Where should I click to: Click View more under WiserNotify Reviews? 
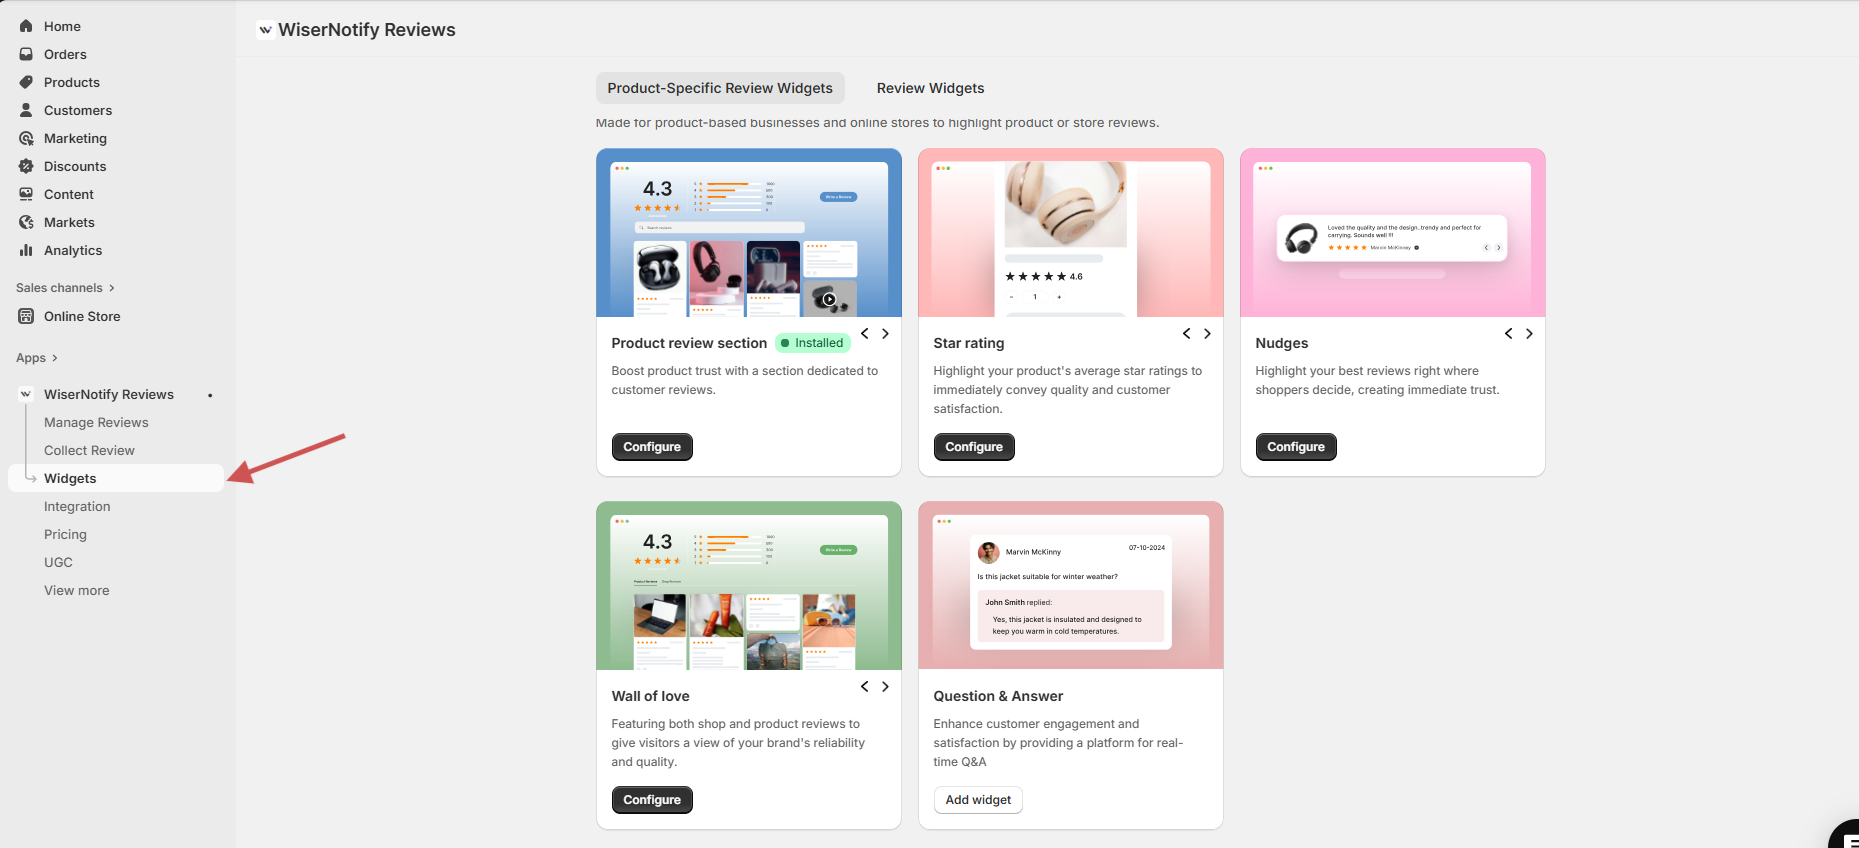click(x=77, y=590)
